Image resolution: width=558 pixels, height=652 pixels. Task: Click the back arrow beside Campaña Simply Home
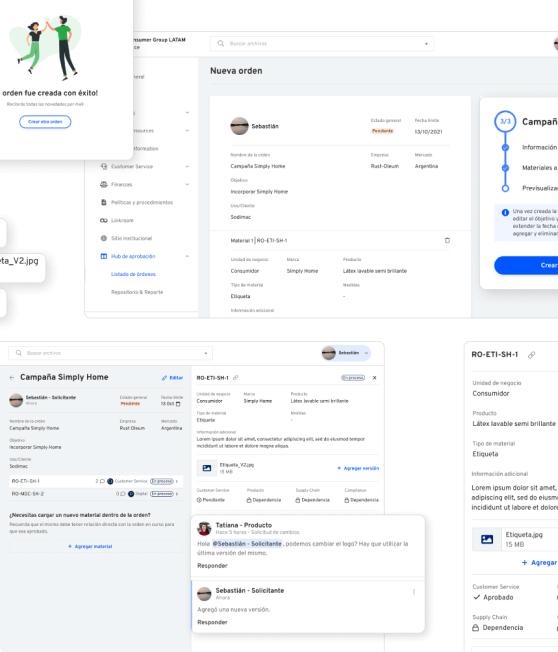coord(12,378)
